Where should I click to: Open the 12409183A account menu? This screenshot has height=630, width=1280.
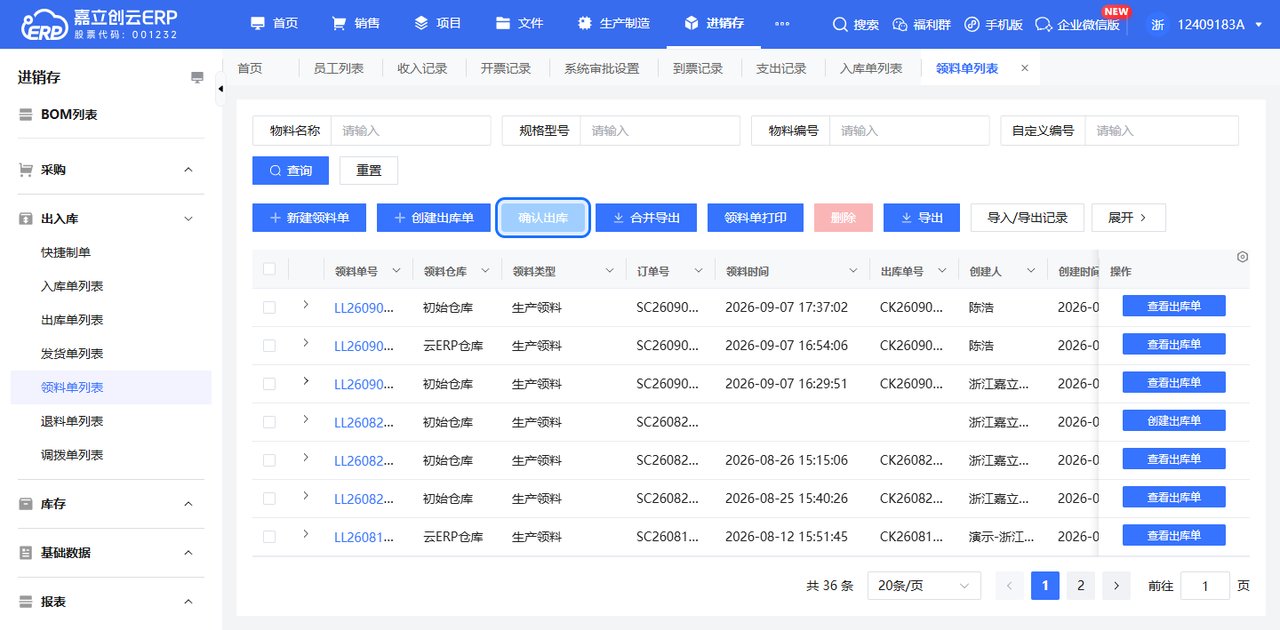click(1208, 24)
